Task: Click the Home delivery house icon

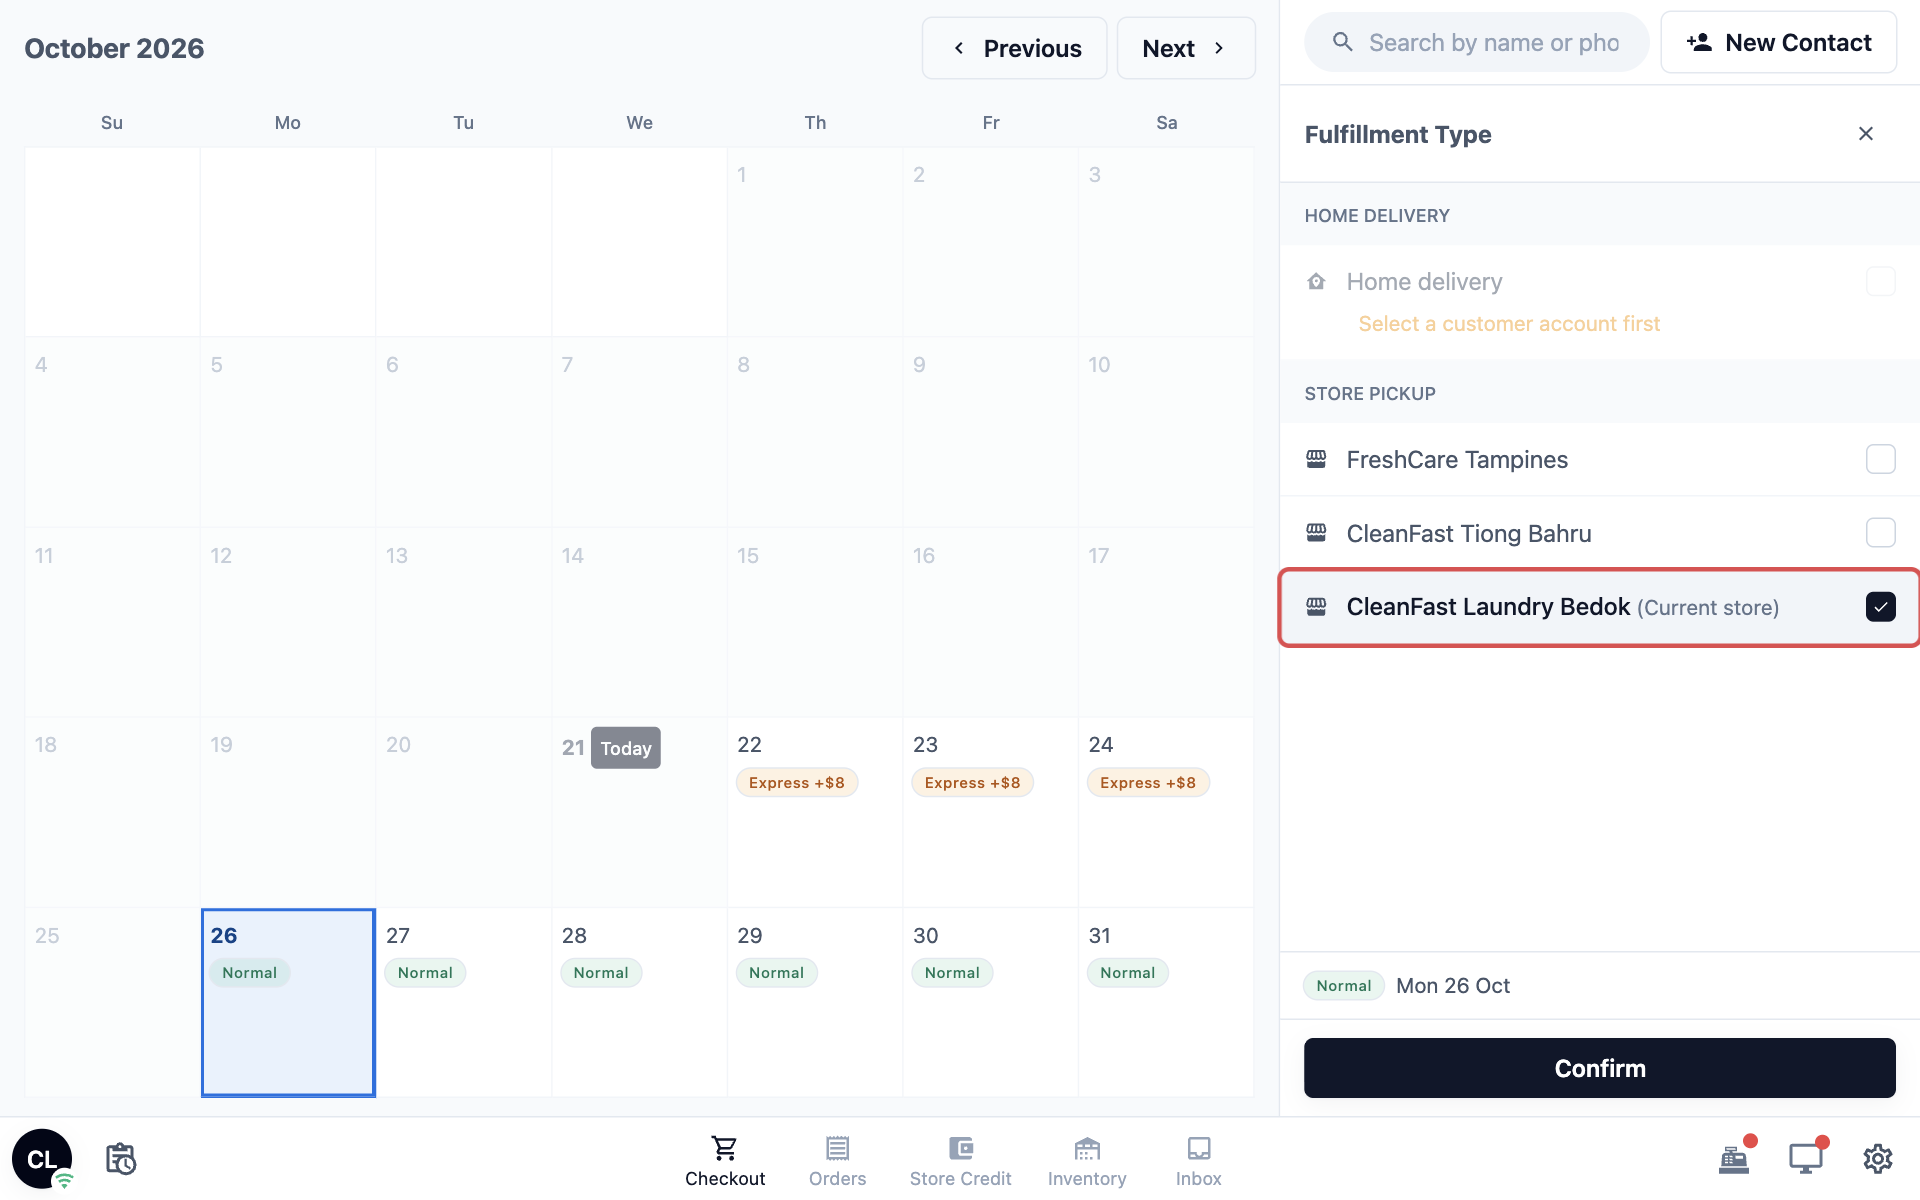Action: [x=1316, y=282]
